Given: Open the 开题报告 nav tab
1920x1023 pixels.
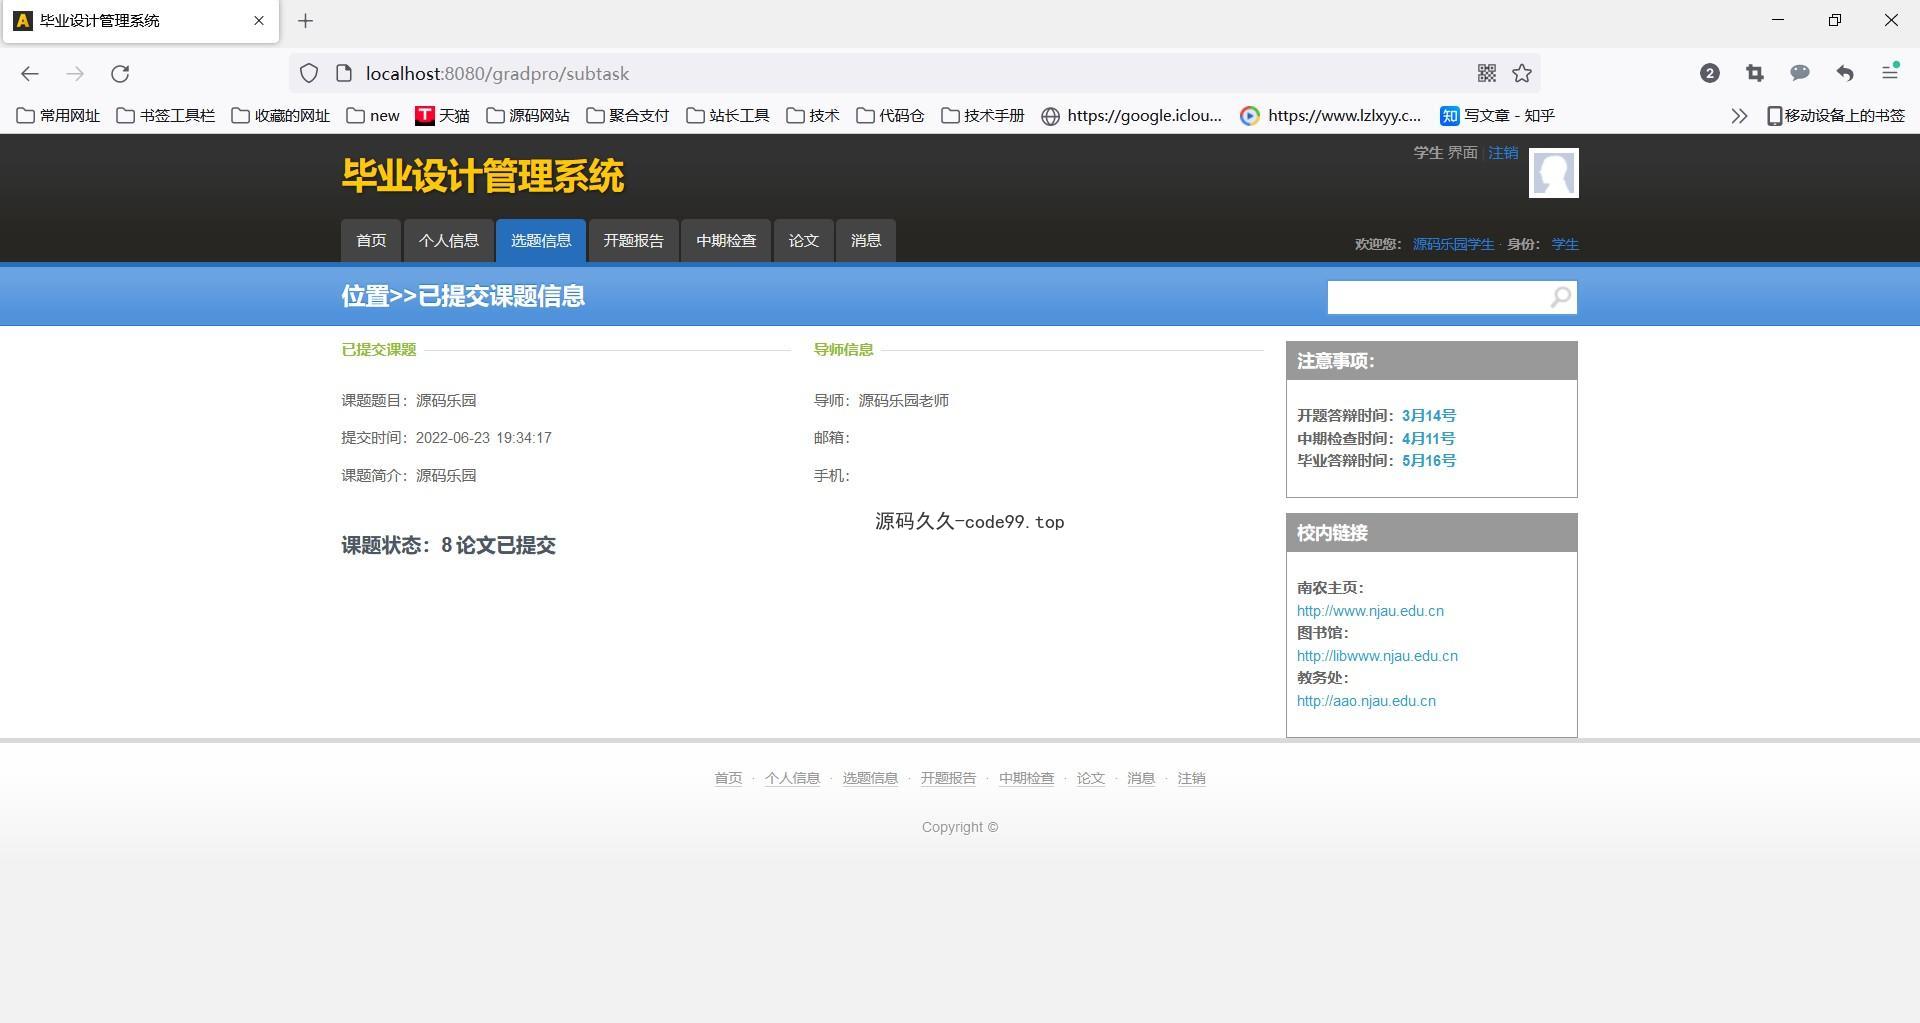Looking at the screenshot, I should 633,241.
